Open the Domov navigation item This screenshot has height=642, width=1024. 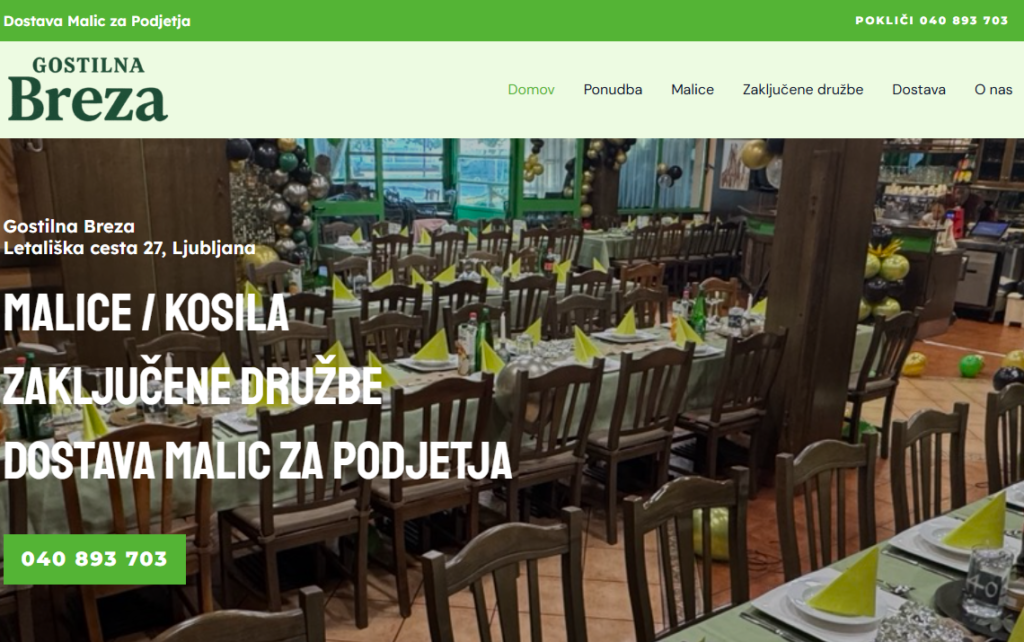click(x=531, y=89)
